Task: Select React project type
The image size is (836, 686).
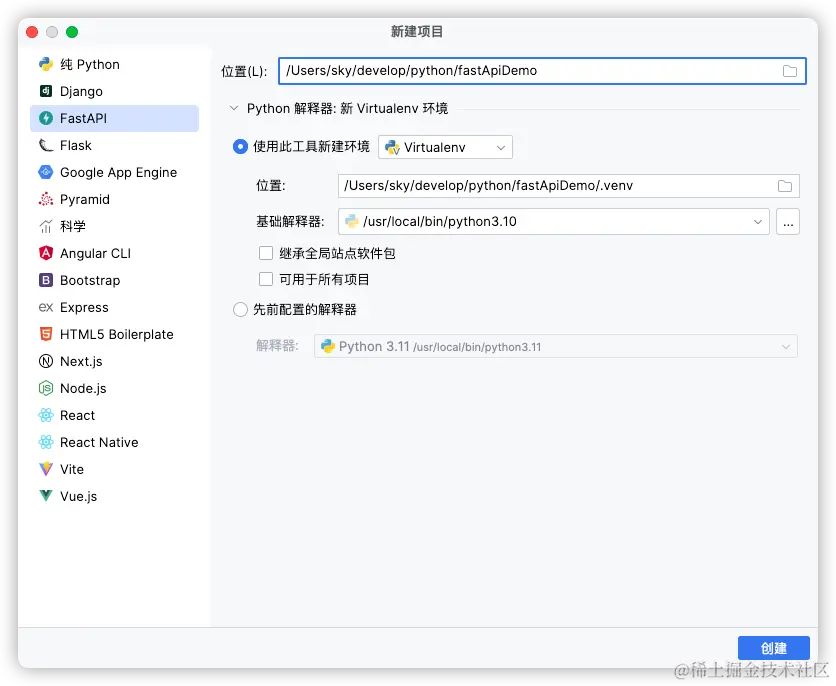Action: pyautogui.click(x=115, y=415)
